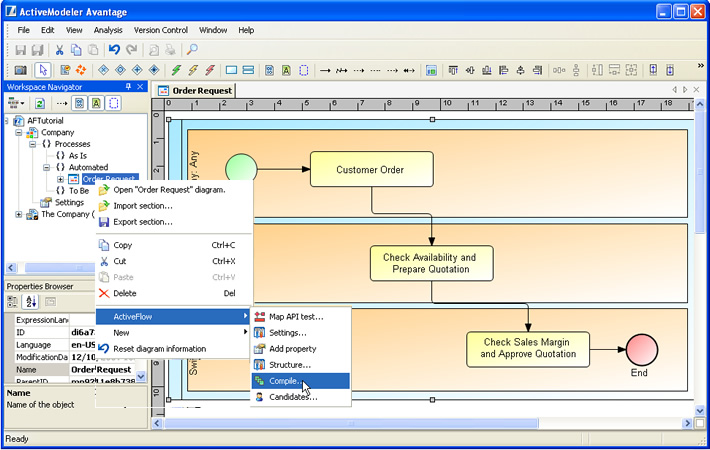Click the Workspace Navigator horizontal scrollbar thumb
The width and height of the screenshot is (710, 450).
click(x=59, y=268)
